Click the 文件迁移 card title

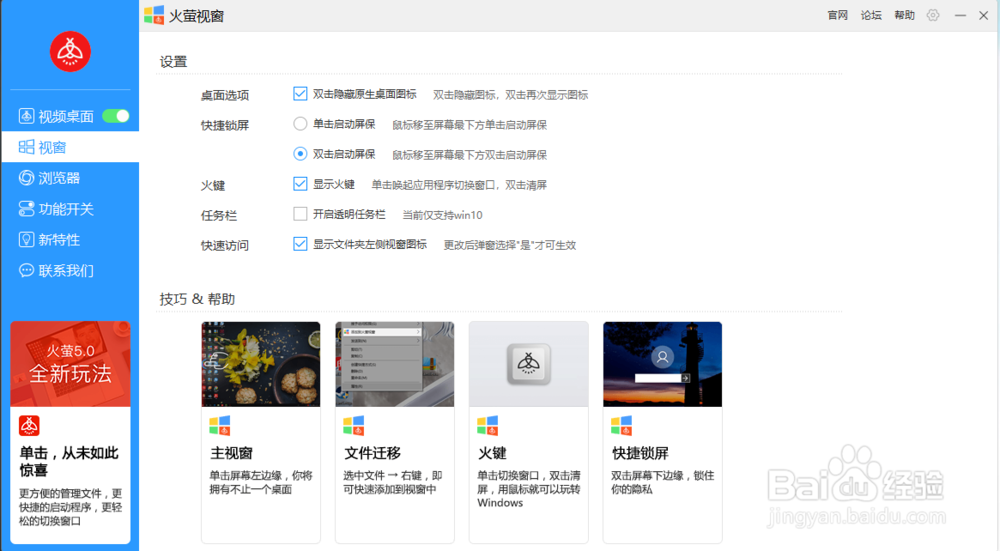point(372,453)
